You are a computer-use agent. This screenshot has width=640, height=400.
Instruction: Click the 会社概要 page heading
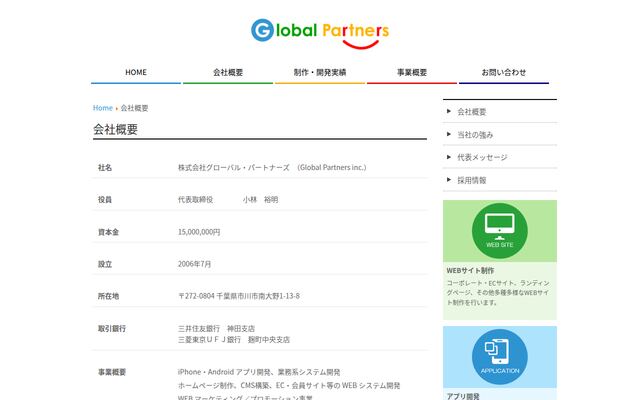(x=116, y=129)
